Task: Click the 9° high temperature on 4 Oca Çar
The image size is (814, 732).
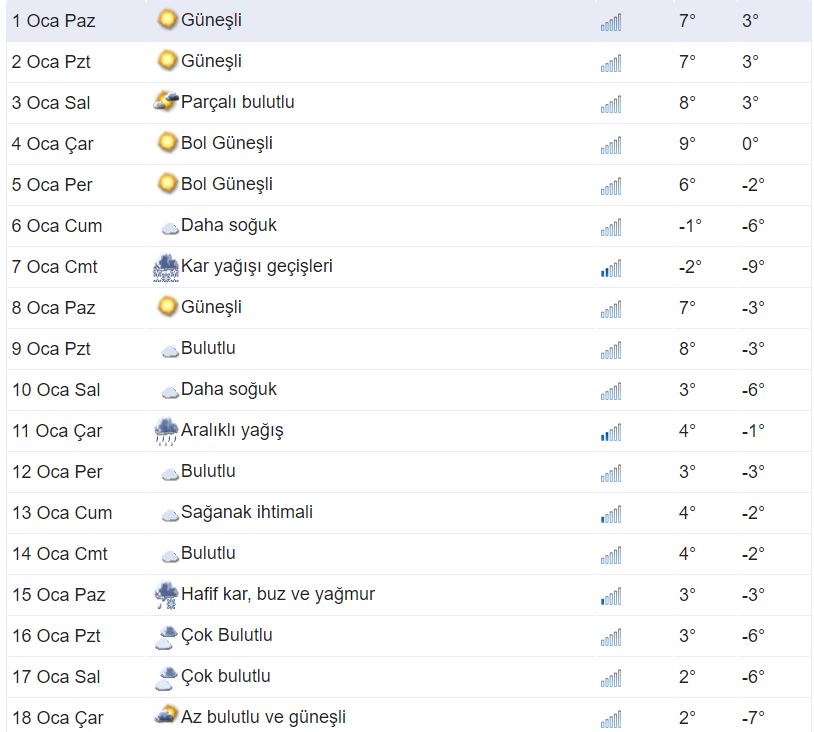Action: (687, 144)
